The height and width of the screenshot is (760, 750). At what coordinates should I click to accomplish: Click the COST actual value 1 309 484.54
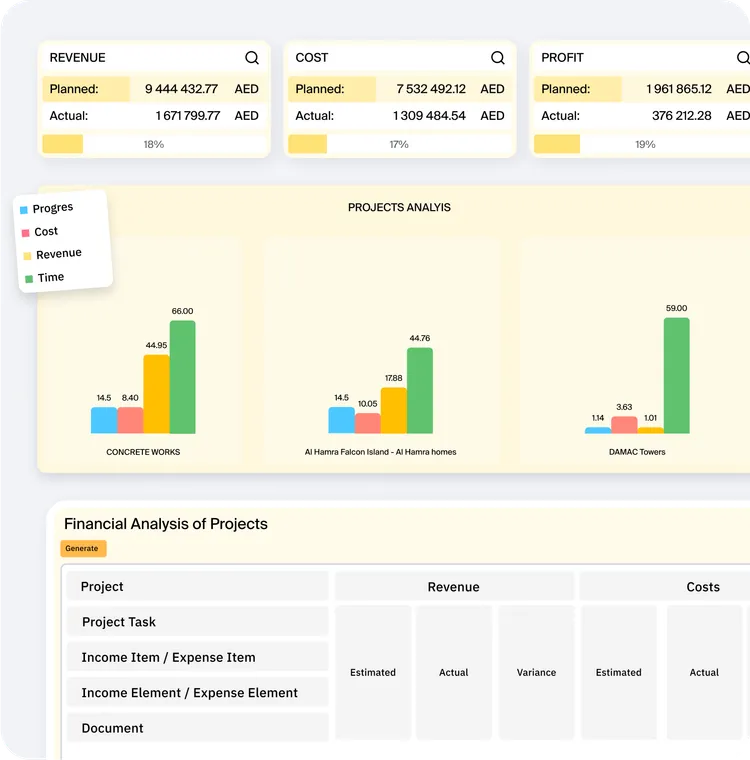(x=429, y=116)
